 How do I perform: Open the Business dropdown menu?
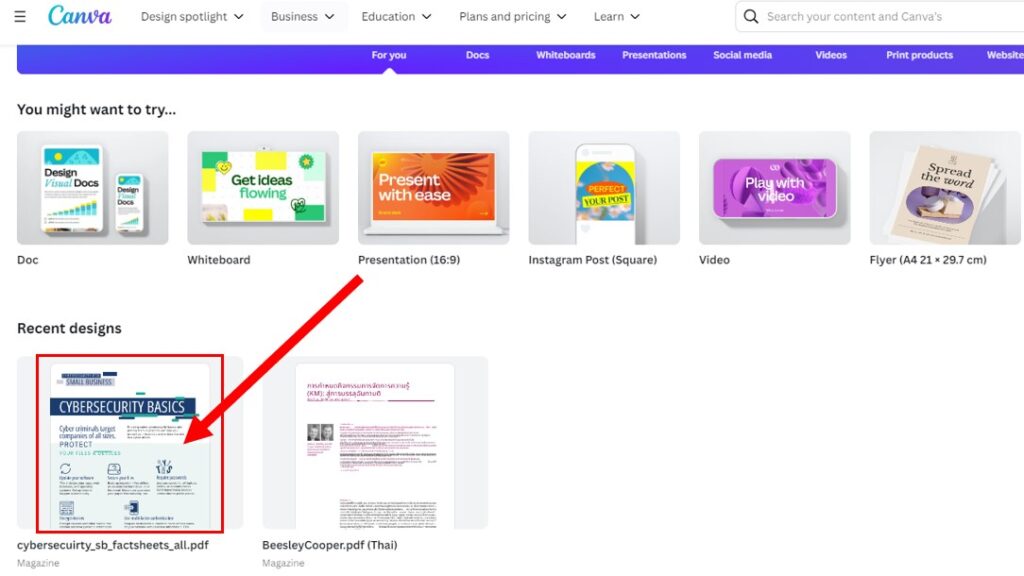click(x=303, y=17)
